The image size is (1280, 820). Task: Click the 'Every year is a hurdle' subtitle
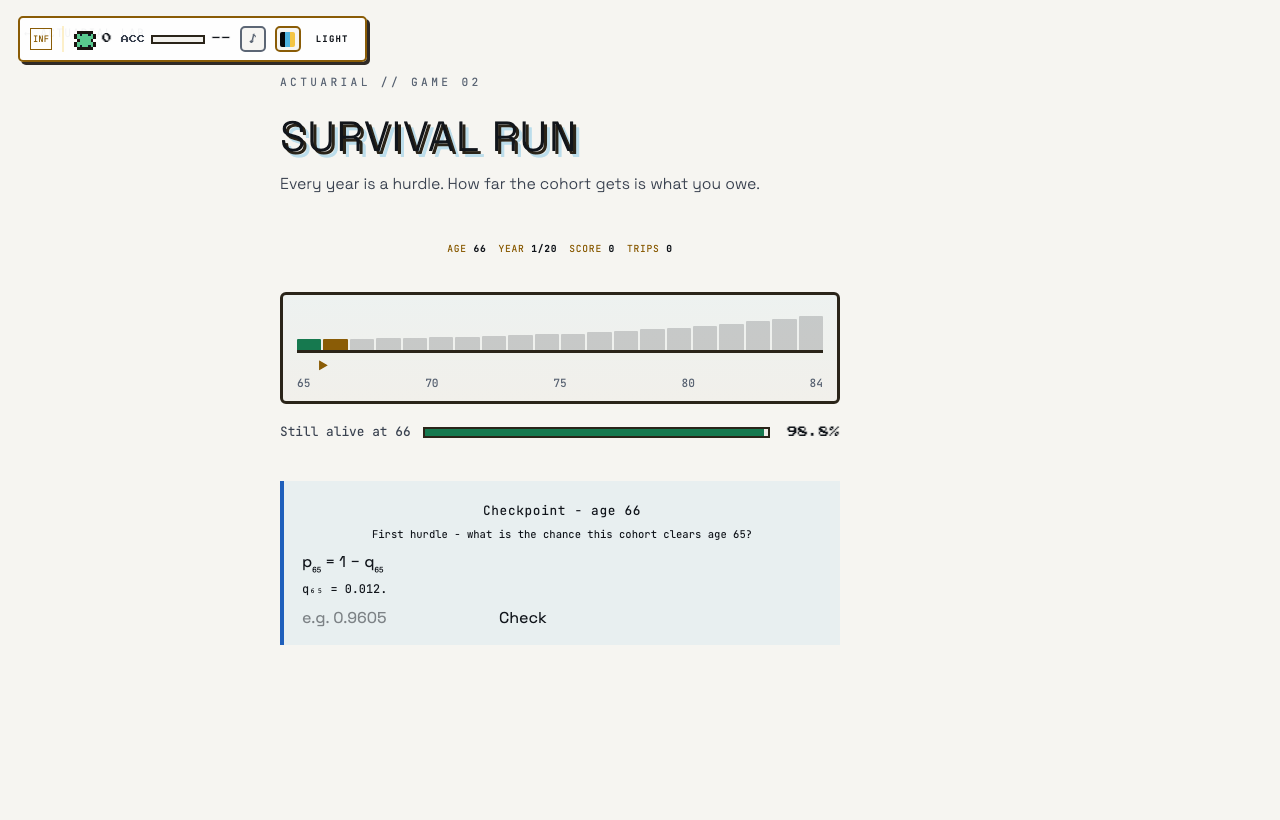click(x=520, y=184)
